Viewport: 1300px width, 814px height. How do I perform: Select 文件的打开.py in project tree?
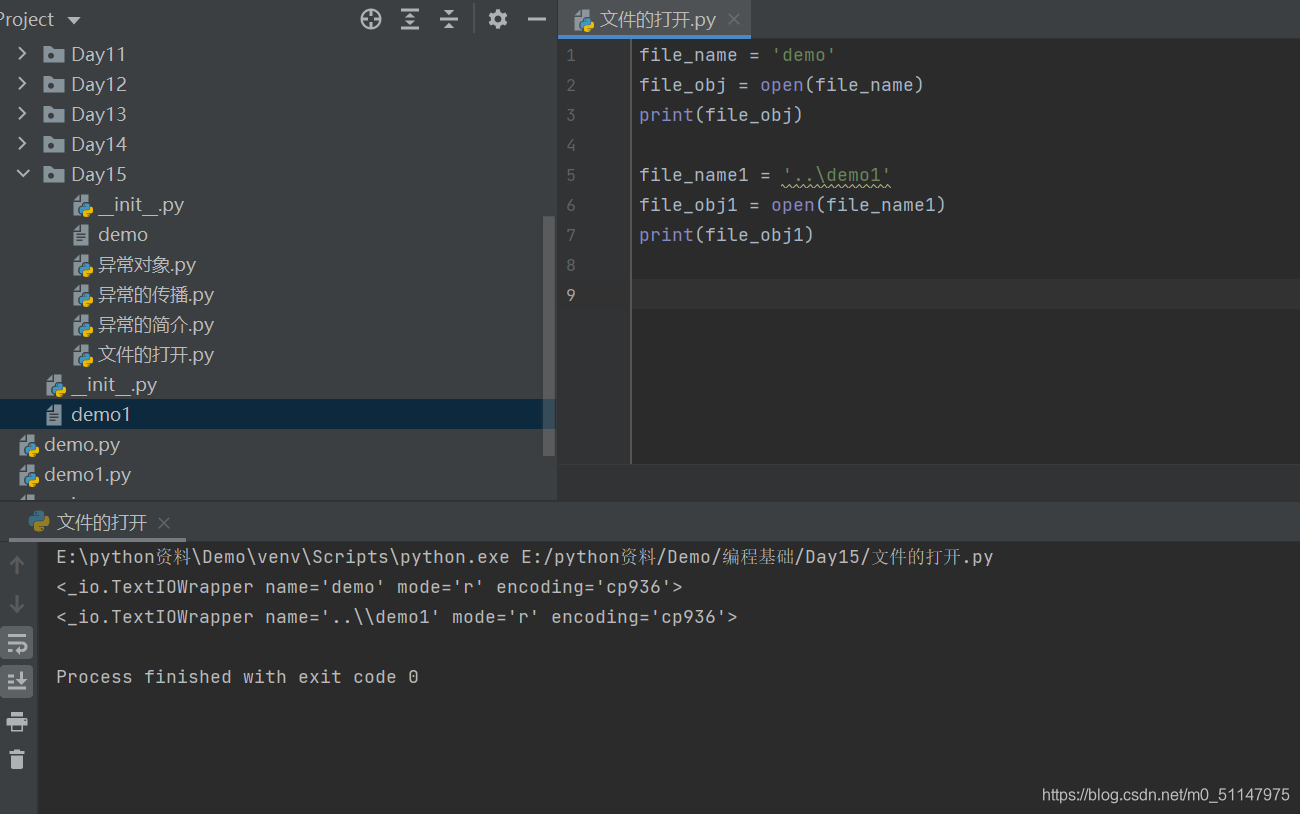(x=155, y=355)
